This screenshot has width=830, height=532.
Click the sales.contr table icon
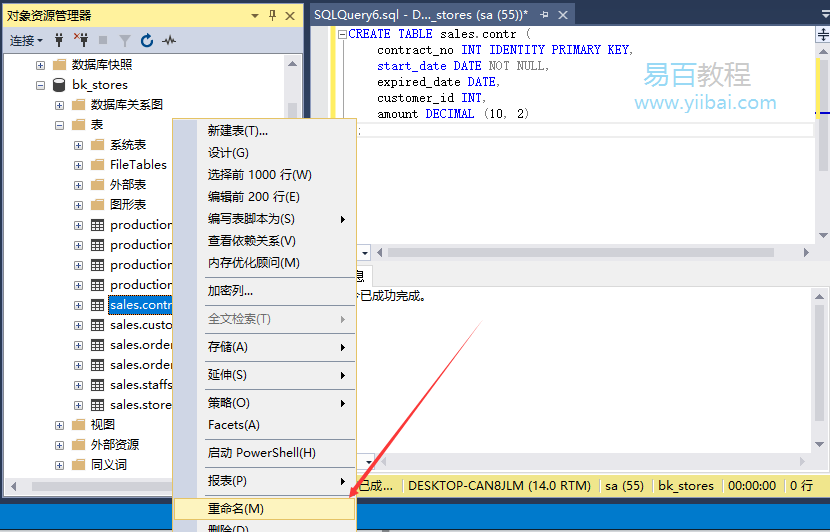[97, 305]
